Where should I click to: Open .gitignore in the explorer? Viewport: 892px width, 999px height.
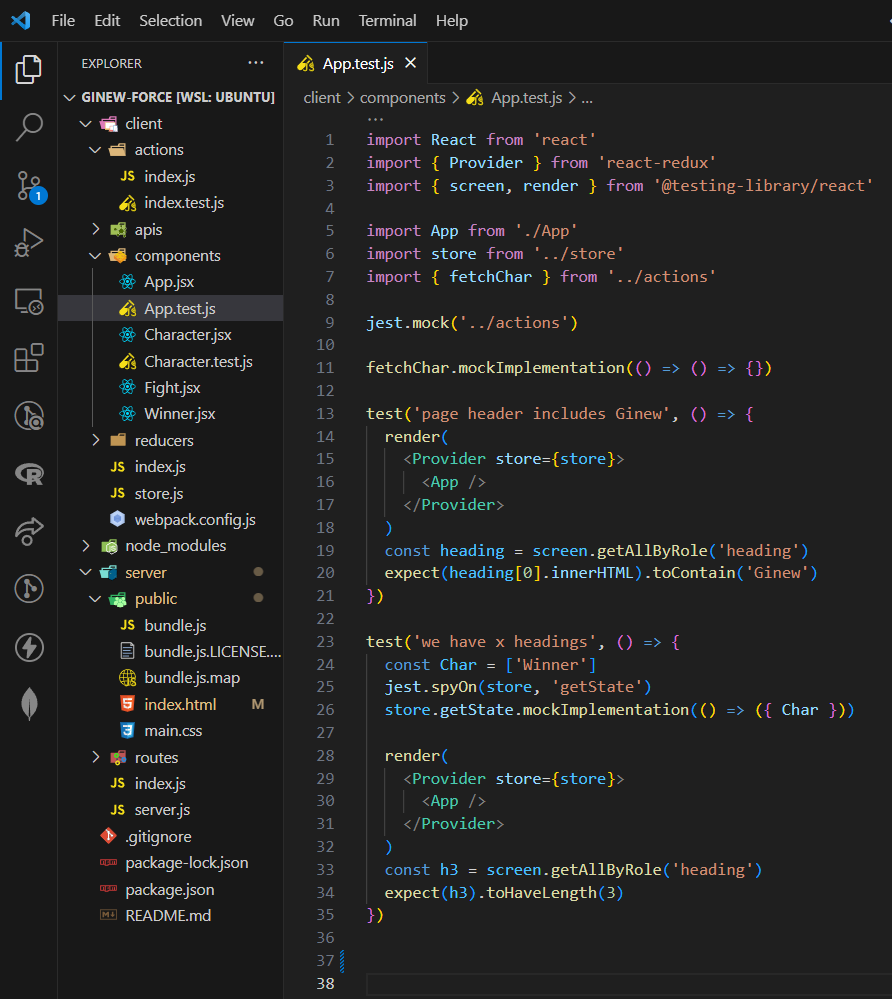[171, 837]
